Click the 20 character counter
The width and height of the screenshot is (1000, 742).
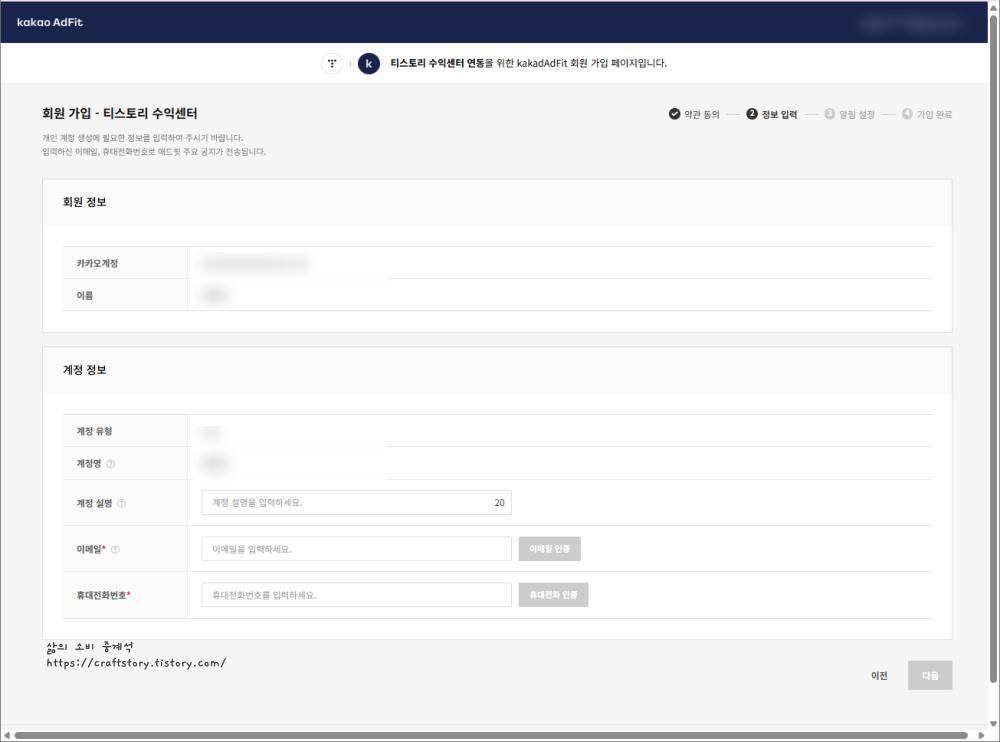coord(499,503)
